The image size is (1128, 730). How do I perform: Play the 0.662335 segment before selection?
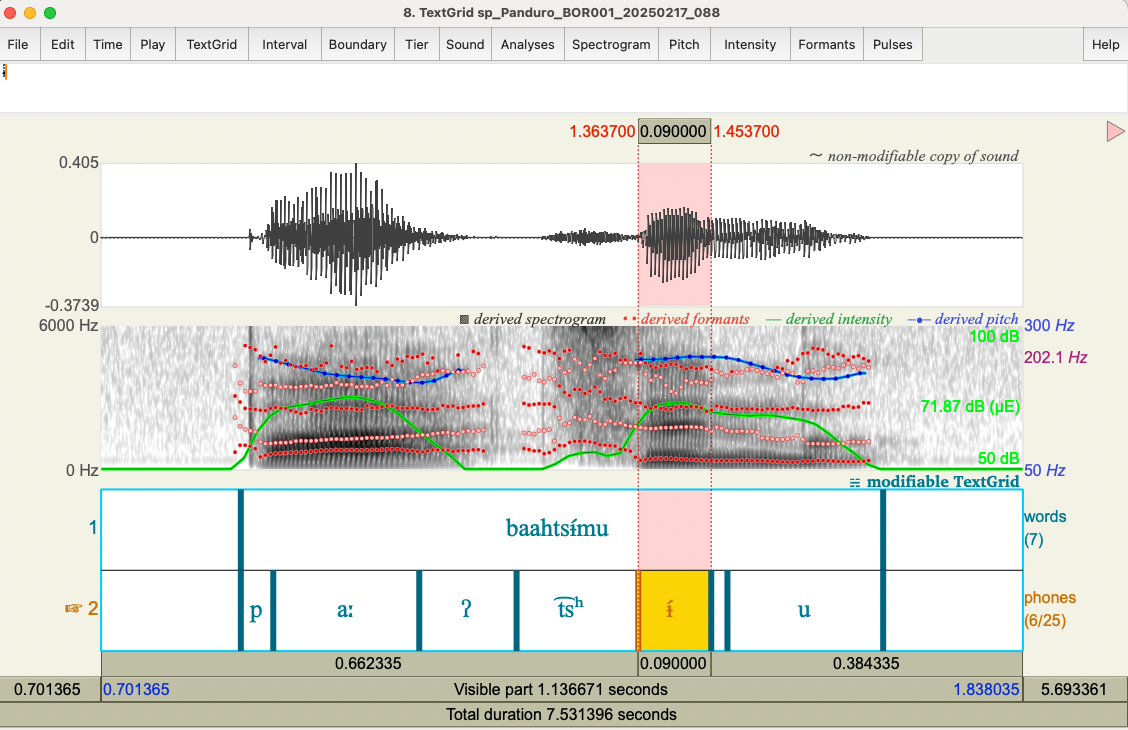[x=368, y=663]
